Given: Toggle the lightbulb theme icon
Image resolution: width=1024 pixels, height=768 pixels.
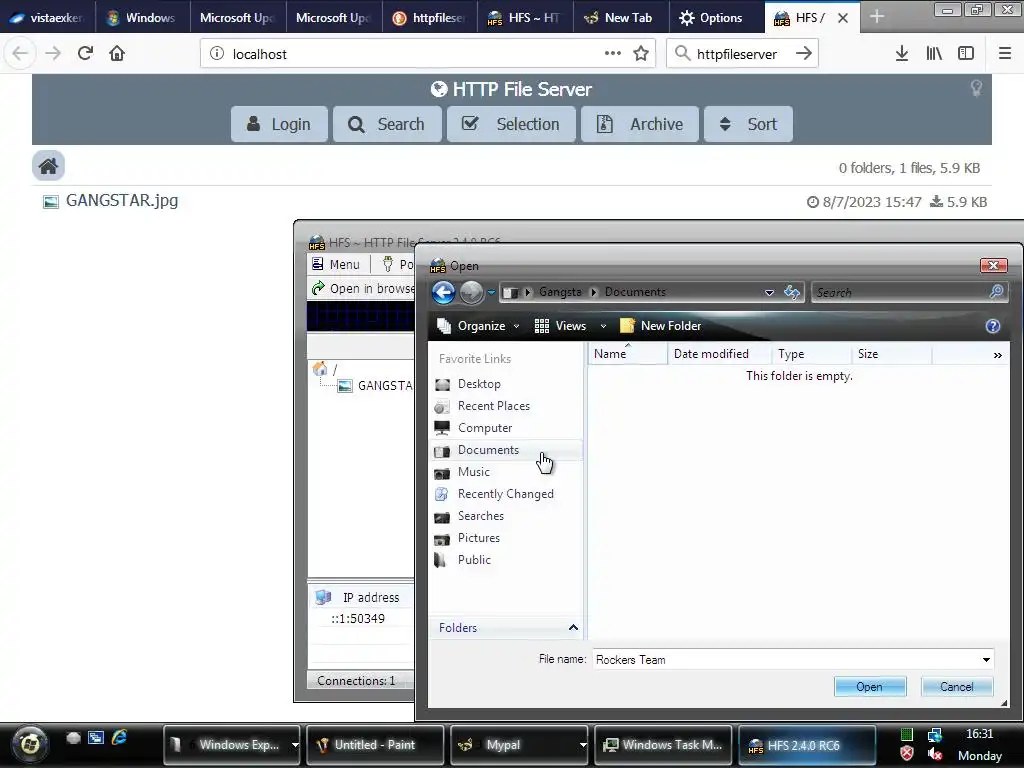Looking at the screenshot, I should pyautogui.click(x=976, y=88).
